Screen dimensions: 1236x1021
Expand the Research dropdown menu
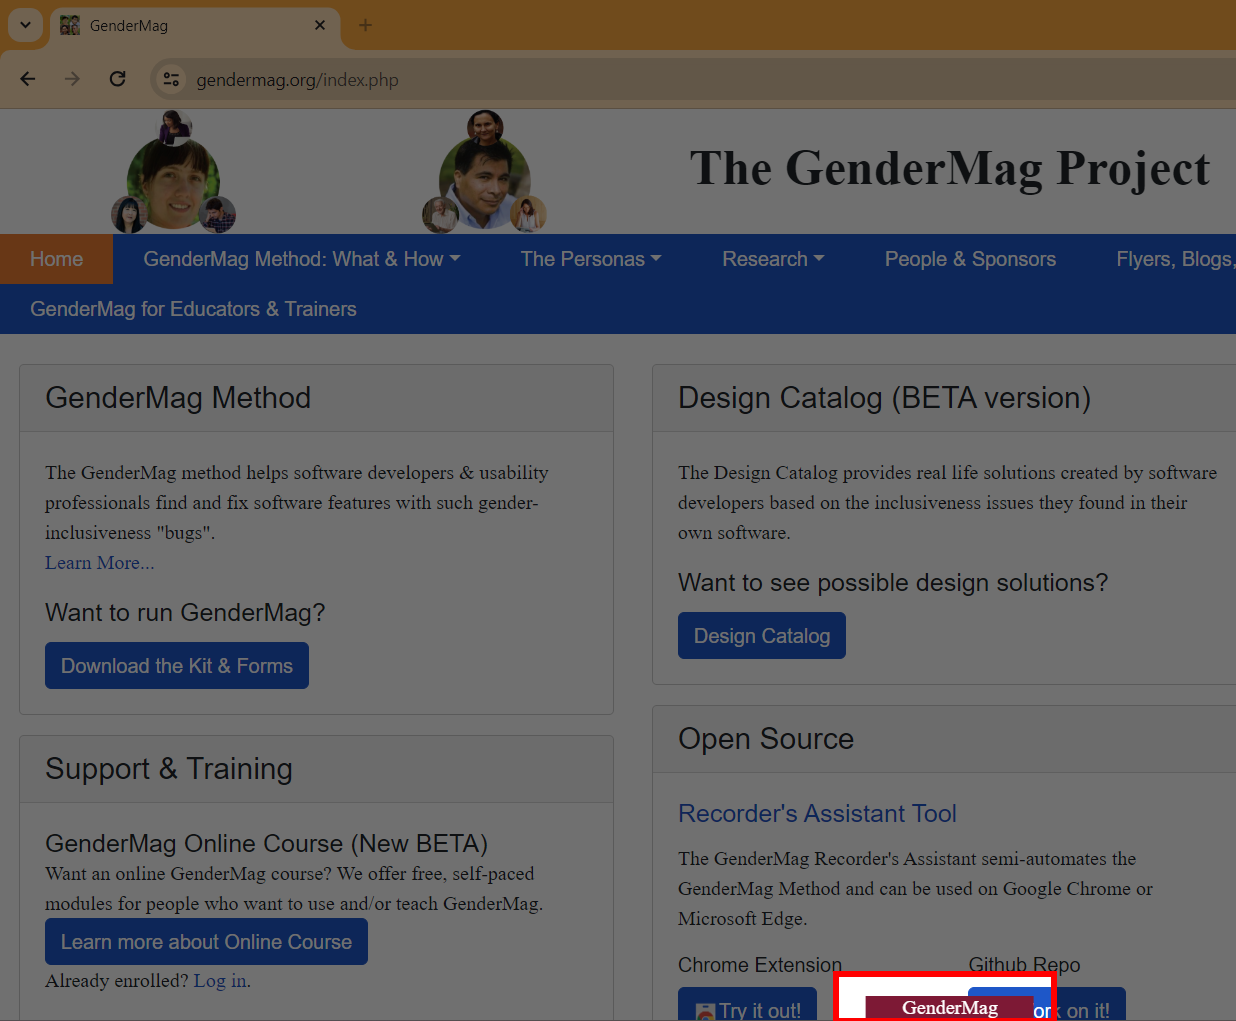pyautogui.click(x=773, y=259)
